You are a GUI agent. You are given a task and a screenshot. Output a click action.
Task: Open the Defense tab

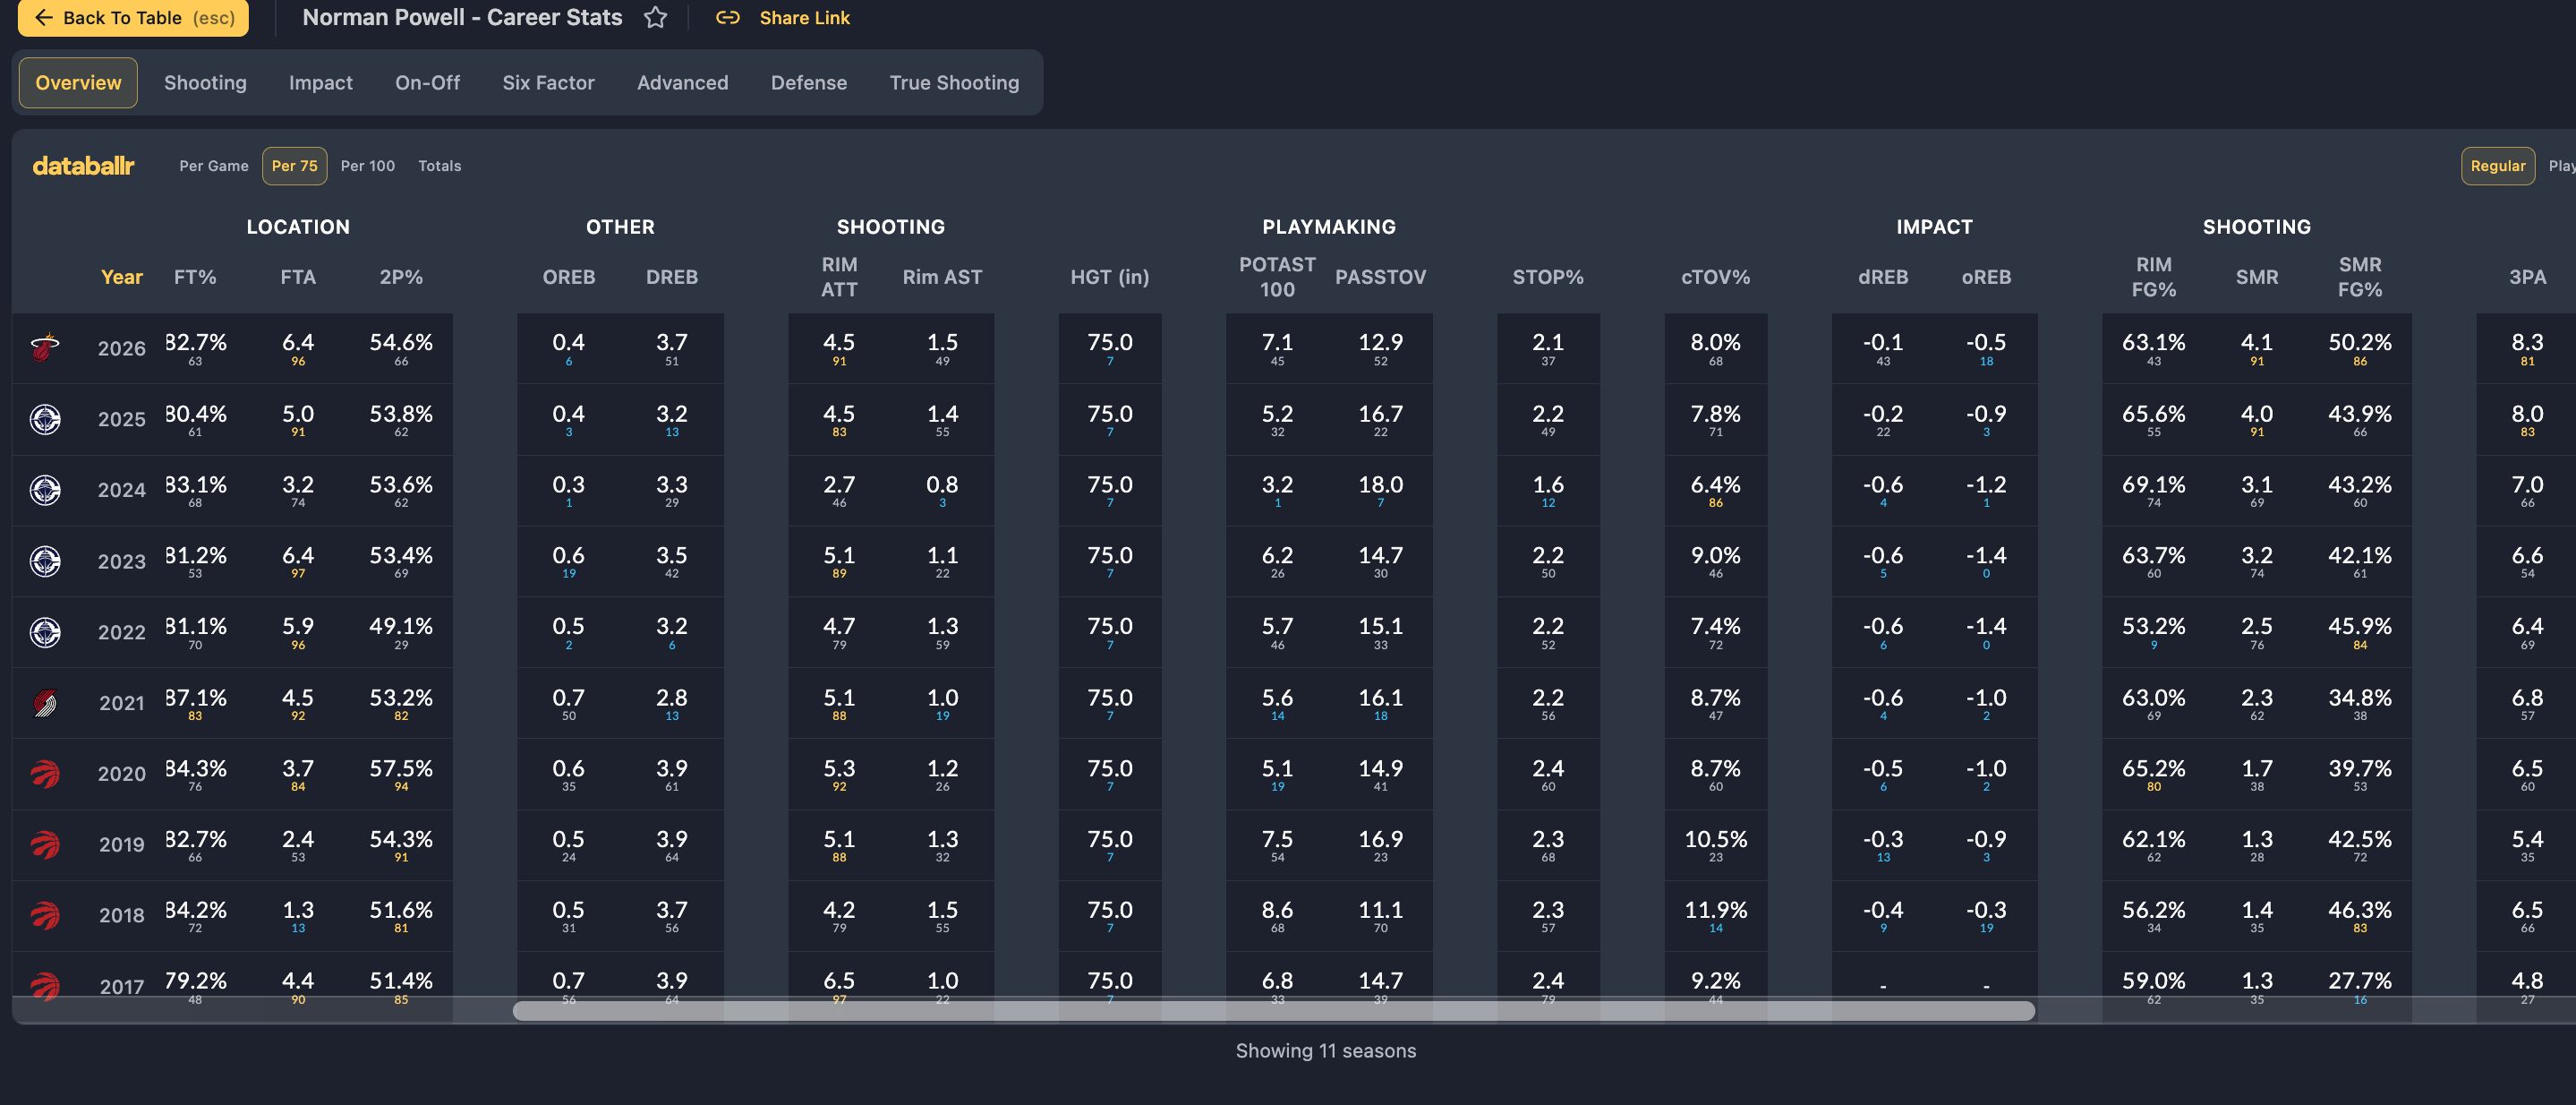(x=809, y=83)
